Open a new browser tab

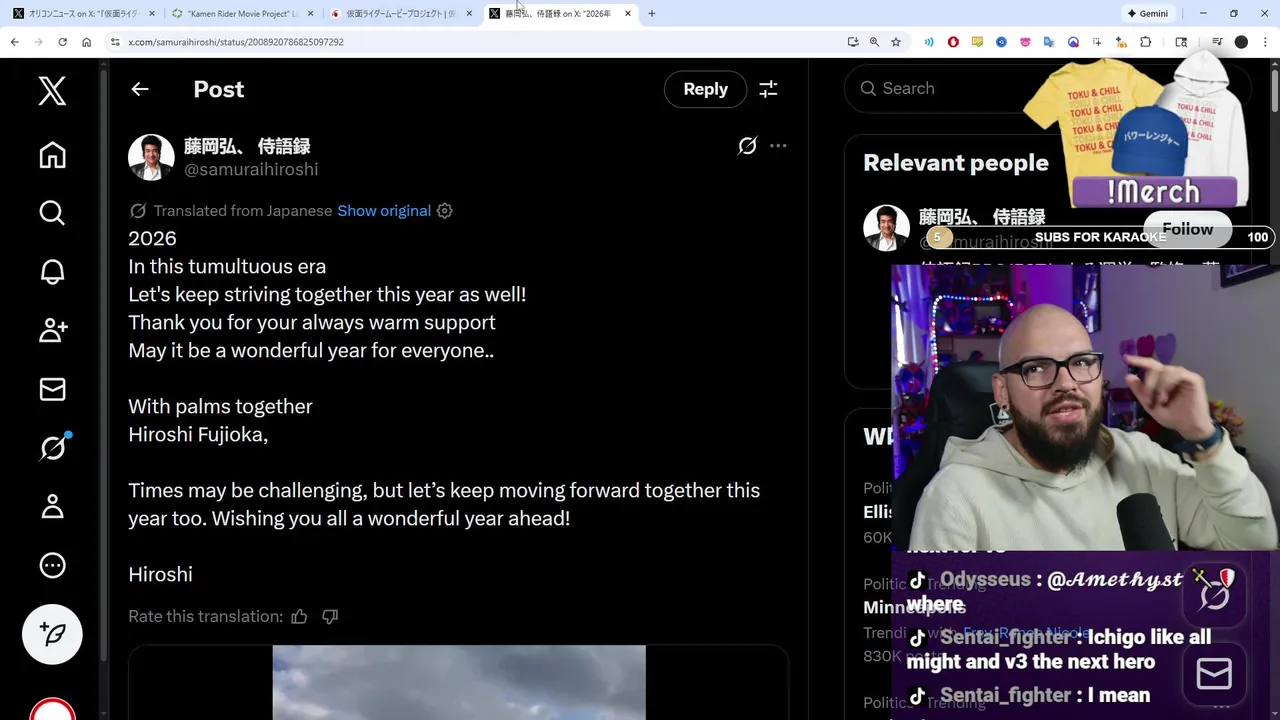tap(651, 14)
